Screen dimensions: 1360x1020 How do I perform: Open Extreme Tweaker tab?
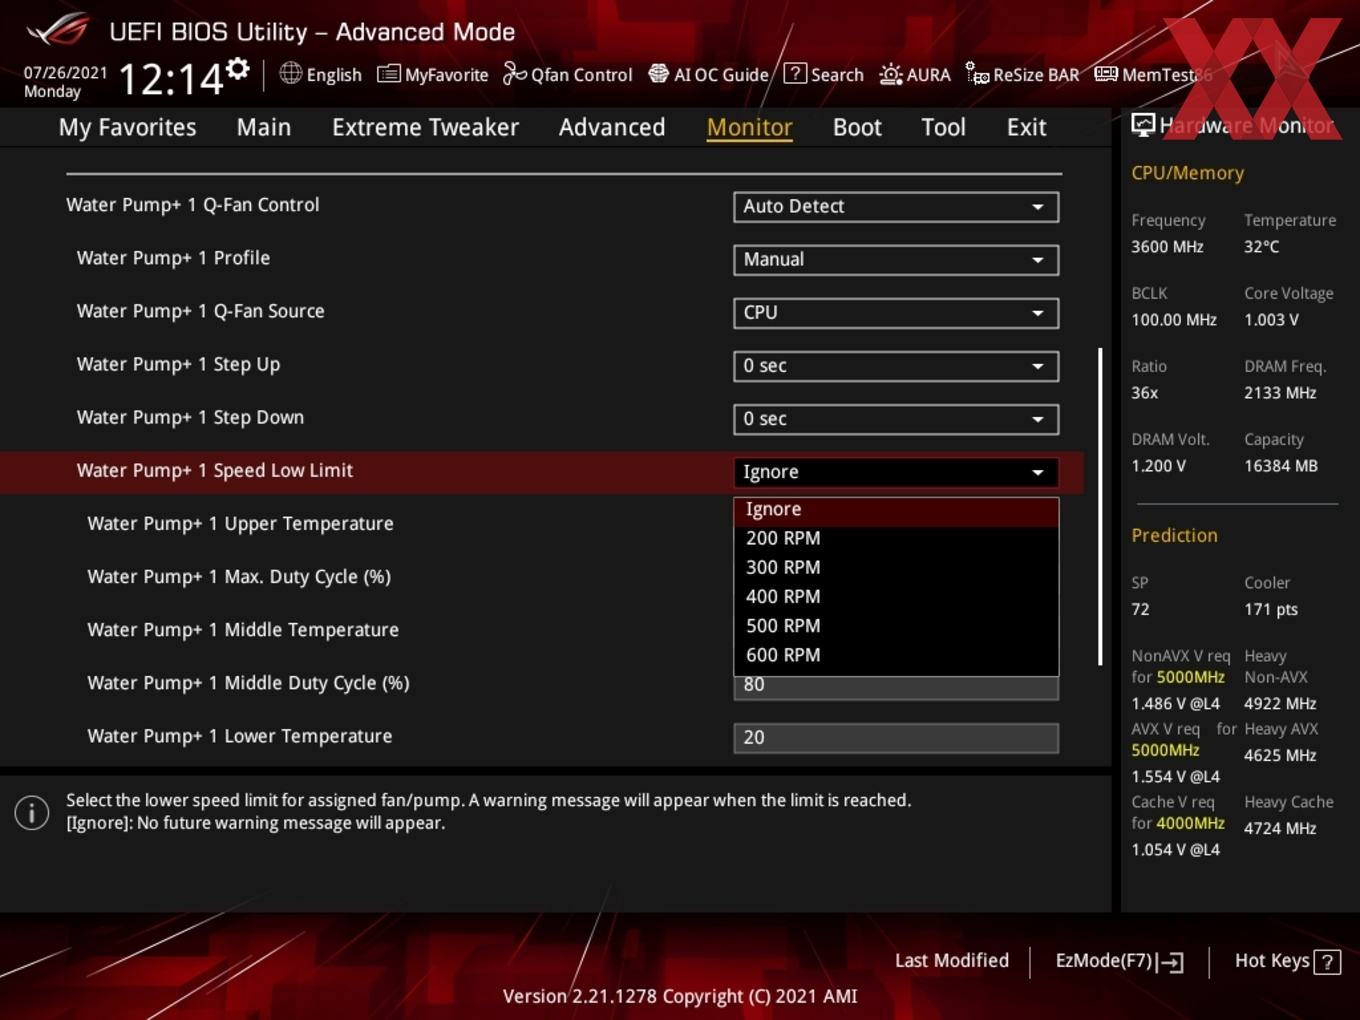click(425, 127)
